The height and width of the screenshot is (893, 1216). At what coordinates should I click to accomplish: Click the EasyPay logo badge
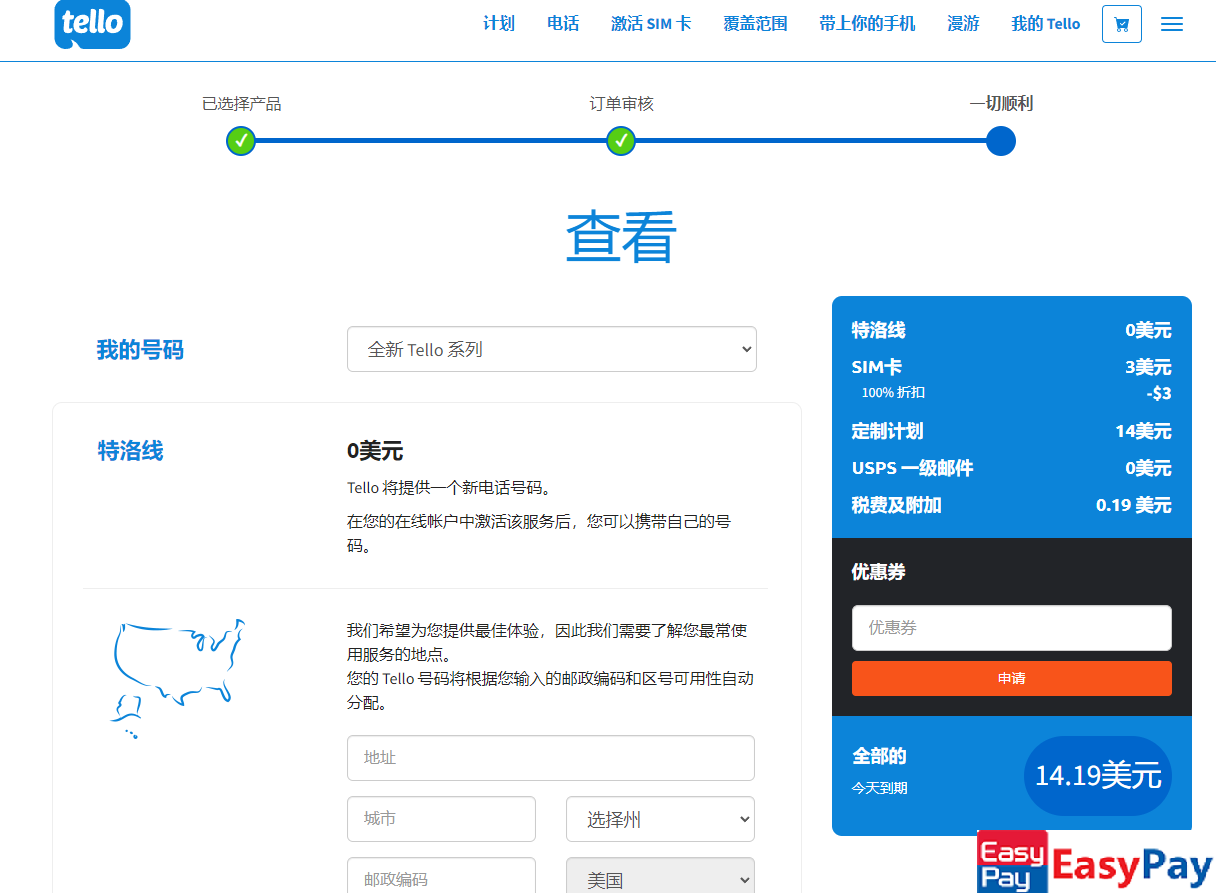[1095, 861]
